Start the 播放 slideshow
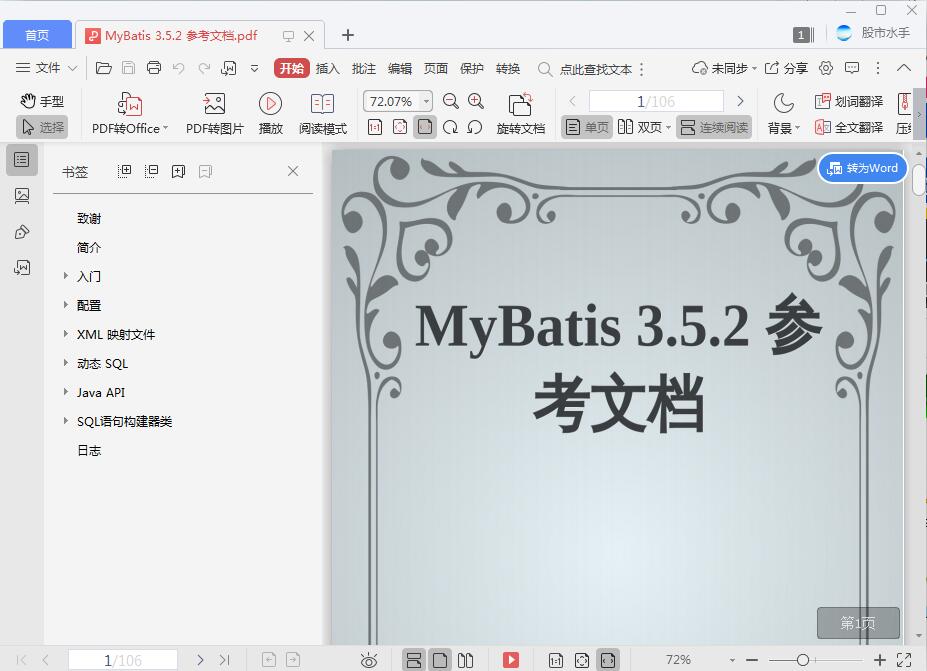 coord(270,114)
